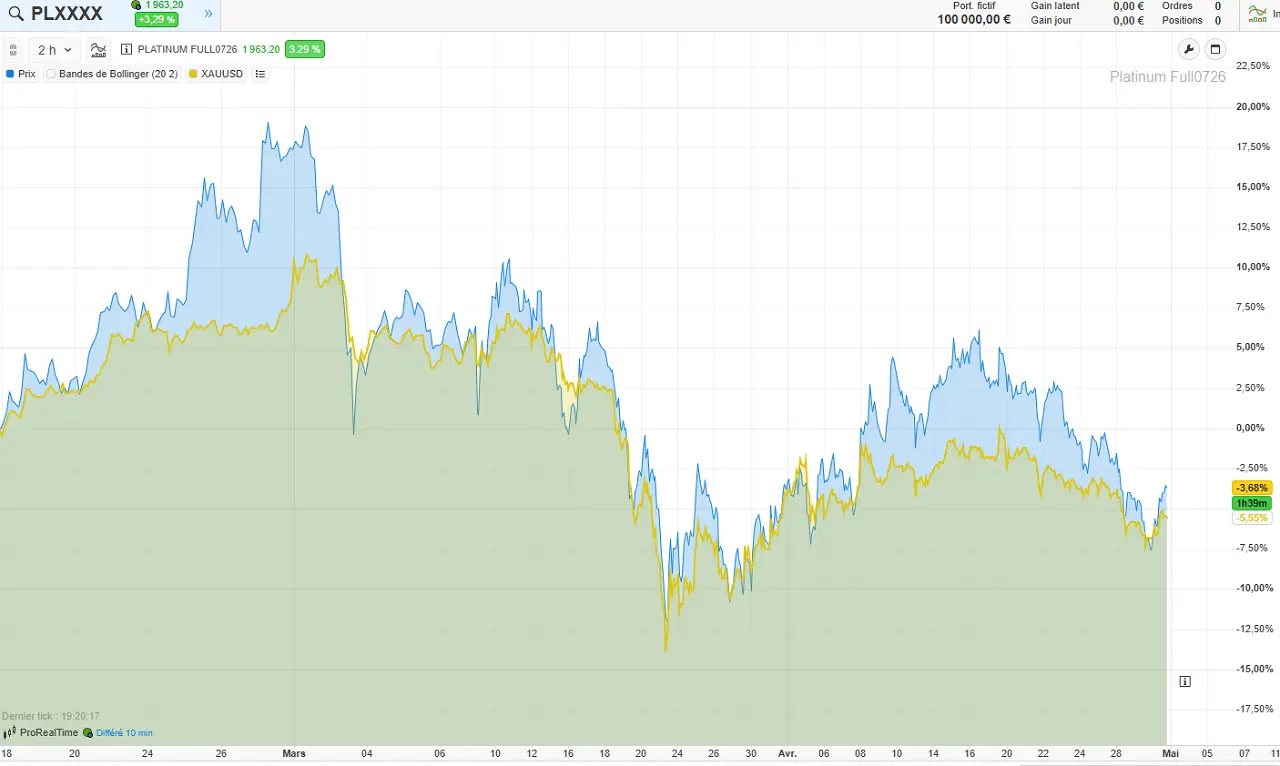The width and height of the screenshot is (1280, 766).
Task: Click the Mars label on time axis
Action: click(294, 753)
